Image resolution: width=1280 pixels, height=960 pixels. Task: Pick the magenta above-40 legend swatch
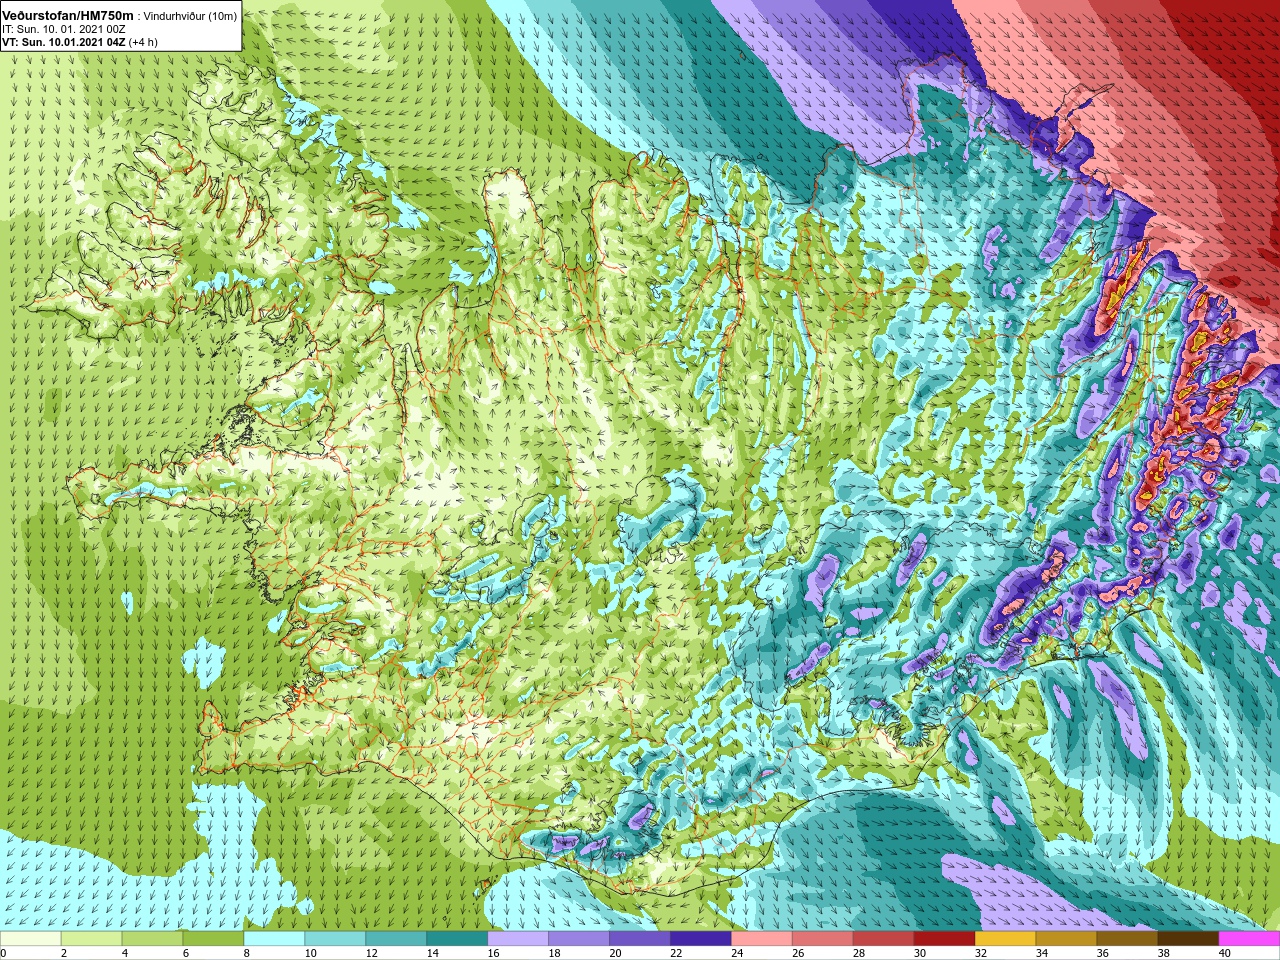[1249, 938]
